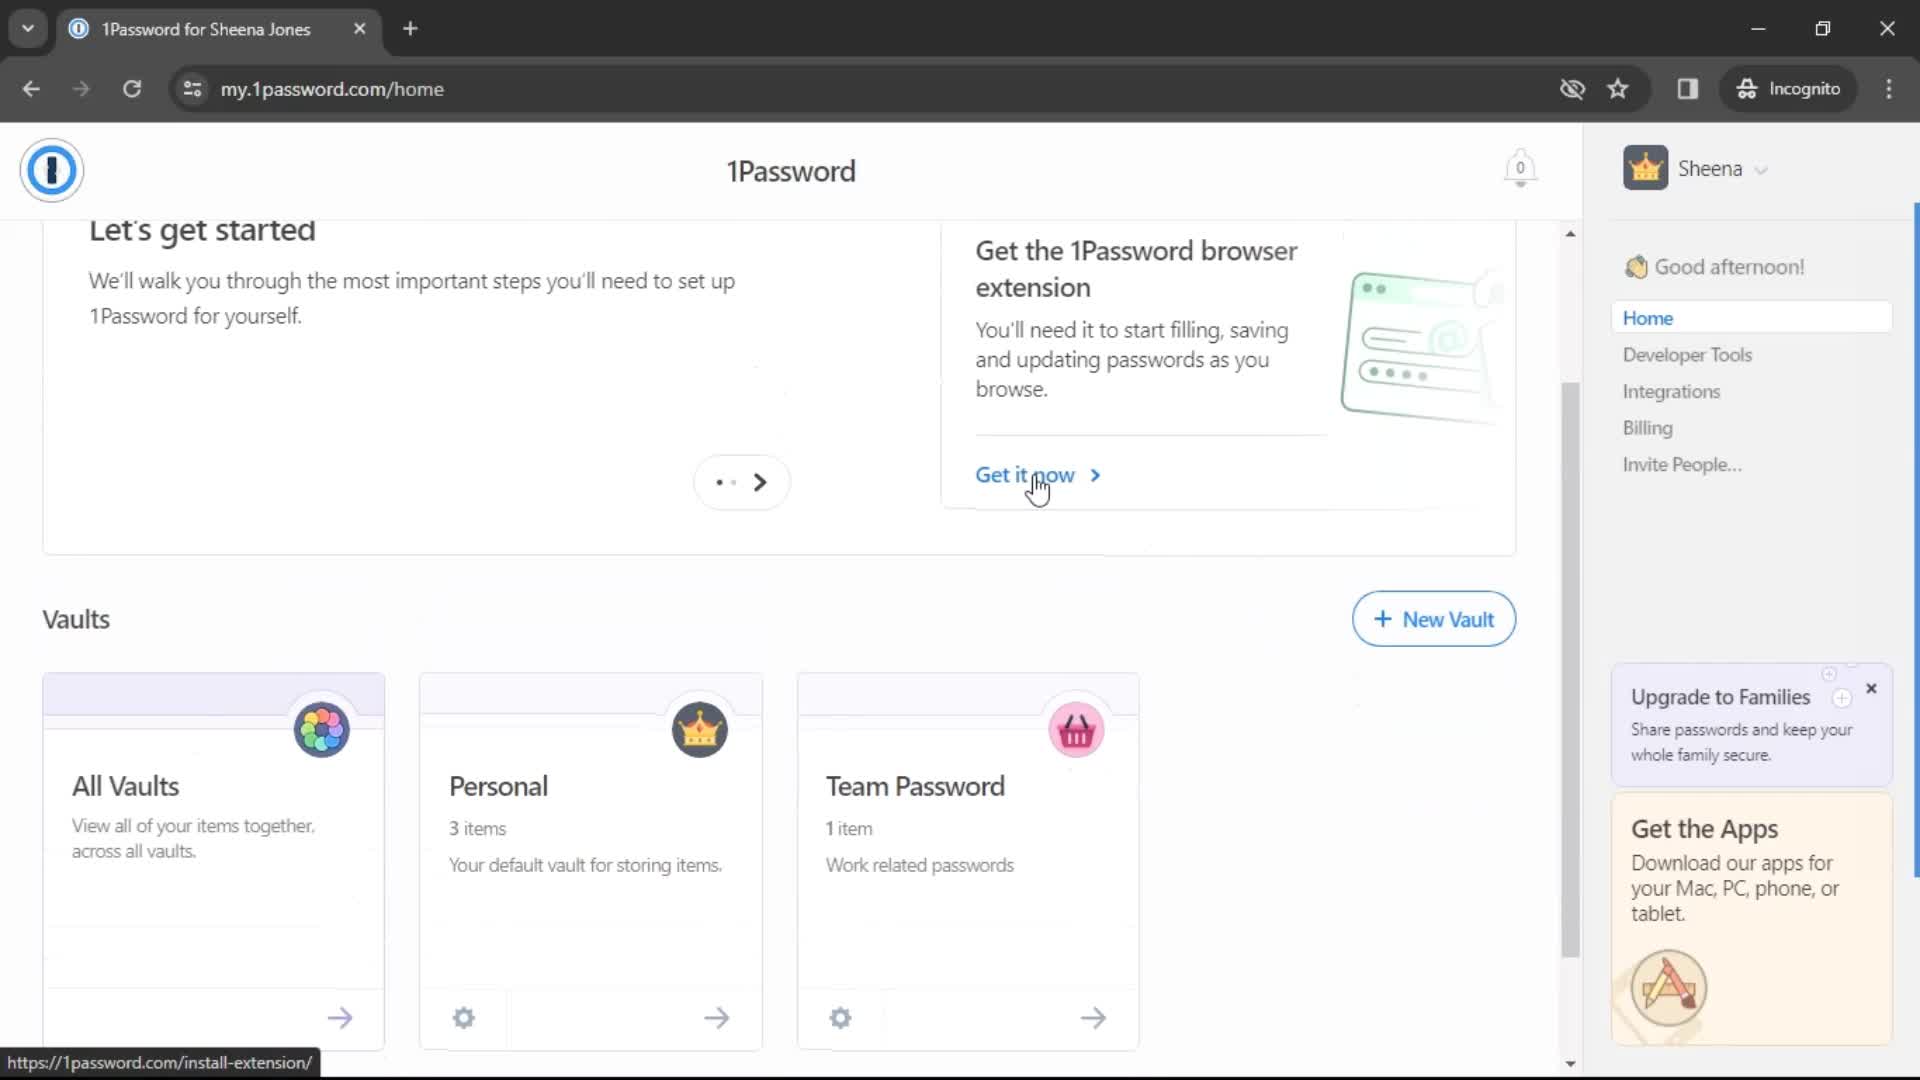Expand the All Vaults arrow link
Screen dimensions: 1920x1080
pyautogui.click(x=339, y=1017)
